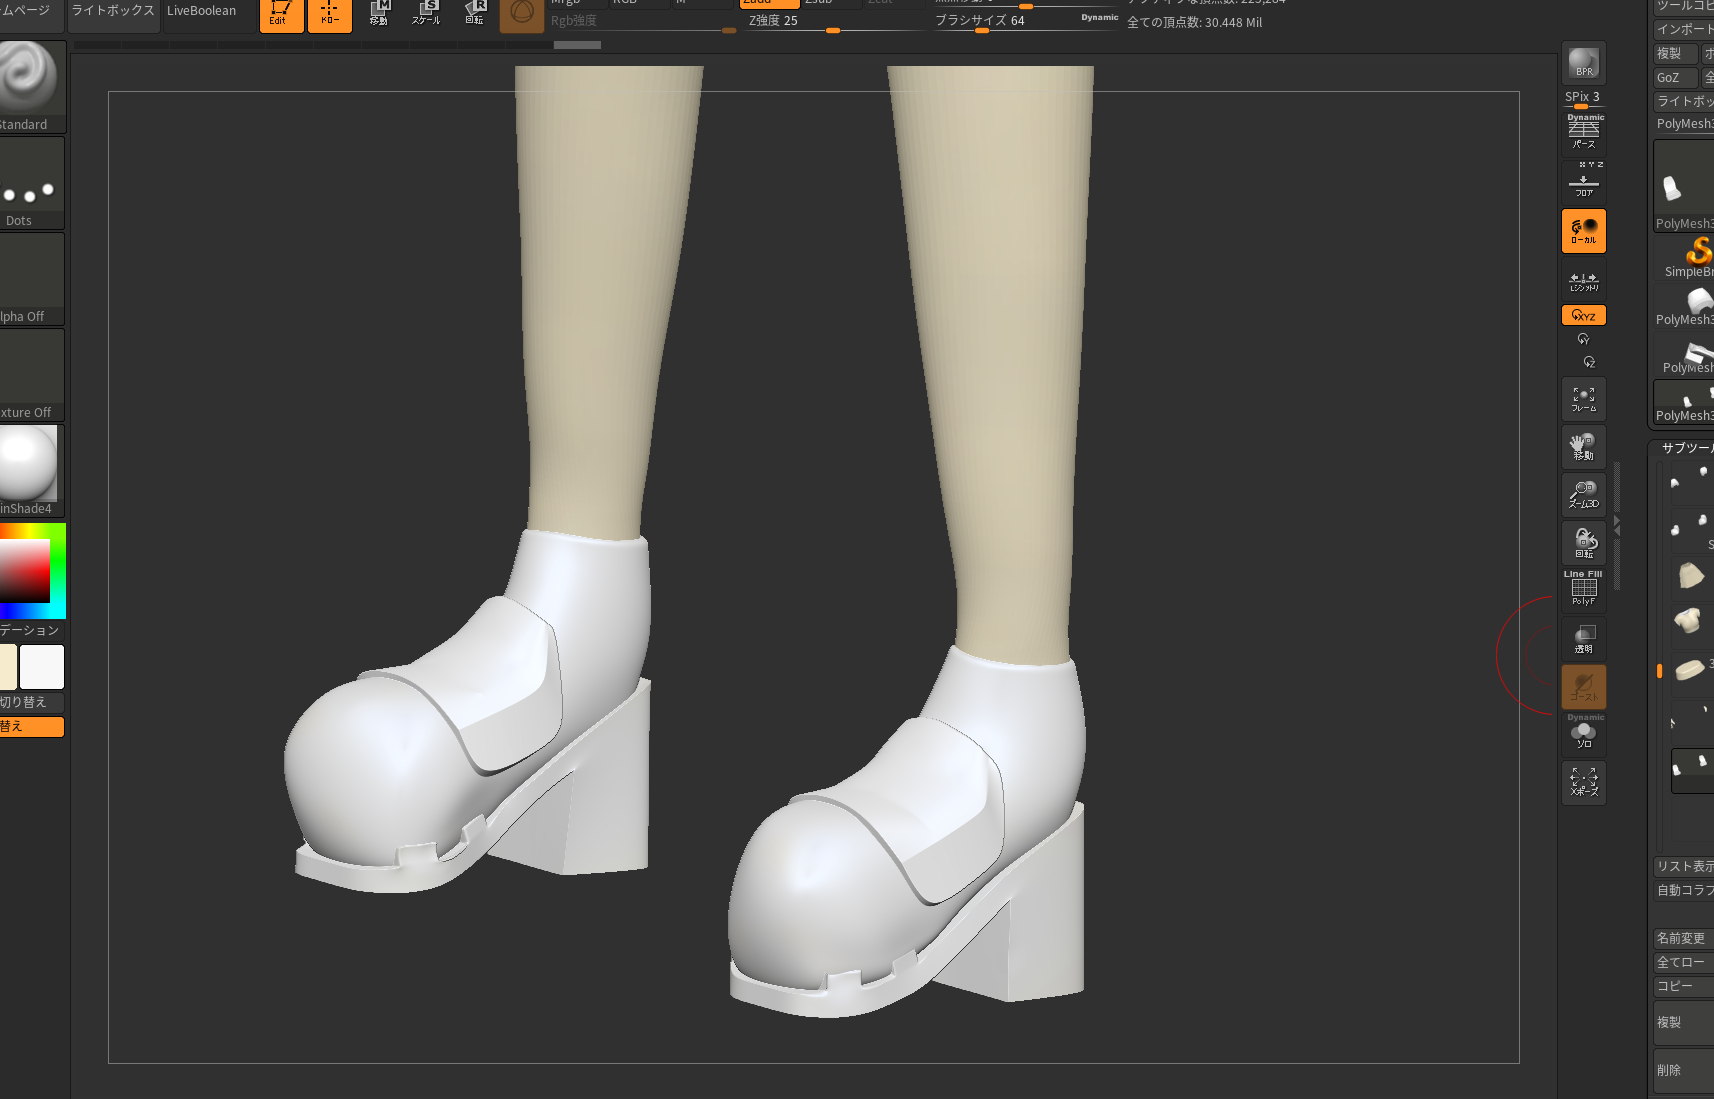Toggle Edit mode button

pyautogui.click(x=281, y=14)
